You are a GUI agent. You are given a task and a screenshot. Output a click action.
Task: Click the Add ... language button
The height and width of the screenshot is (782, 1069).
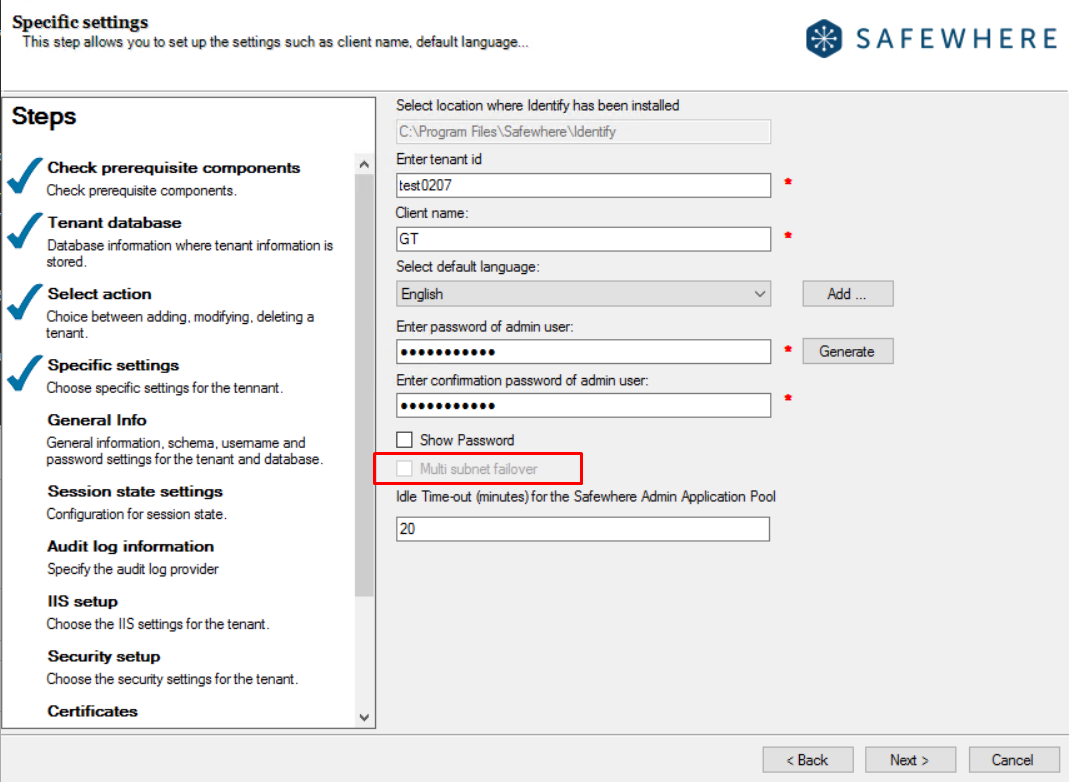click(847, 294)
